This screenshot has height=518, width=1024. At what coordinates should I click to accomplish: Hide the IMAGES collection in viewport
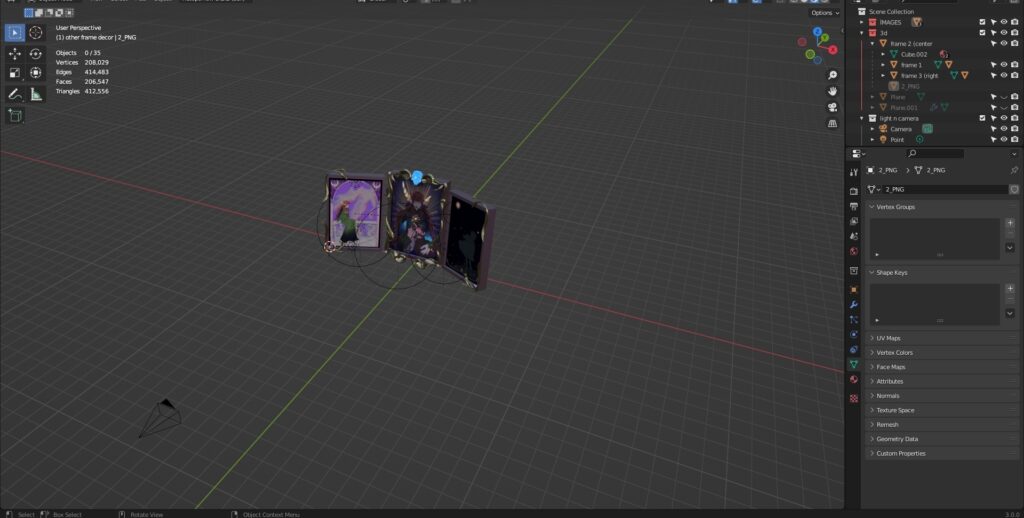(x=1004, y=22)
